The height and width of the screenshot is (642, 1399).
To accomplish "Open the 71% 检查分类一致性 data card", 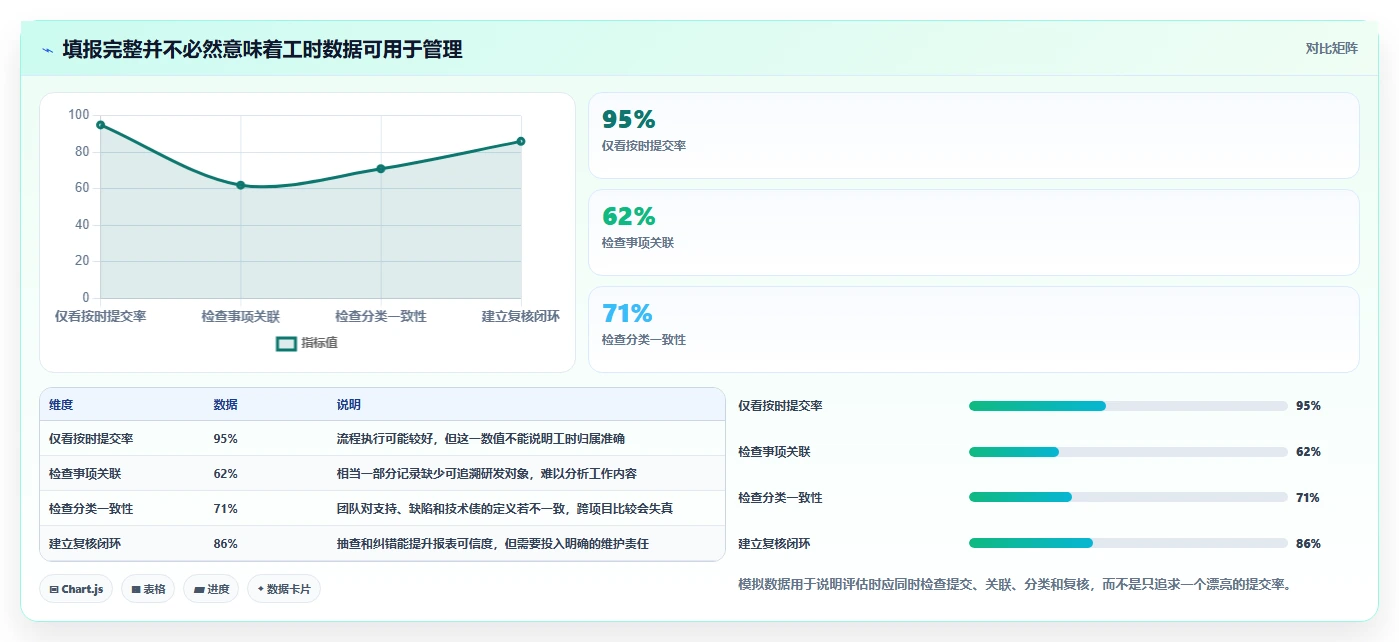I will tap(973, 329).
